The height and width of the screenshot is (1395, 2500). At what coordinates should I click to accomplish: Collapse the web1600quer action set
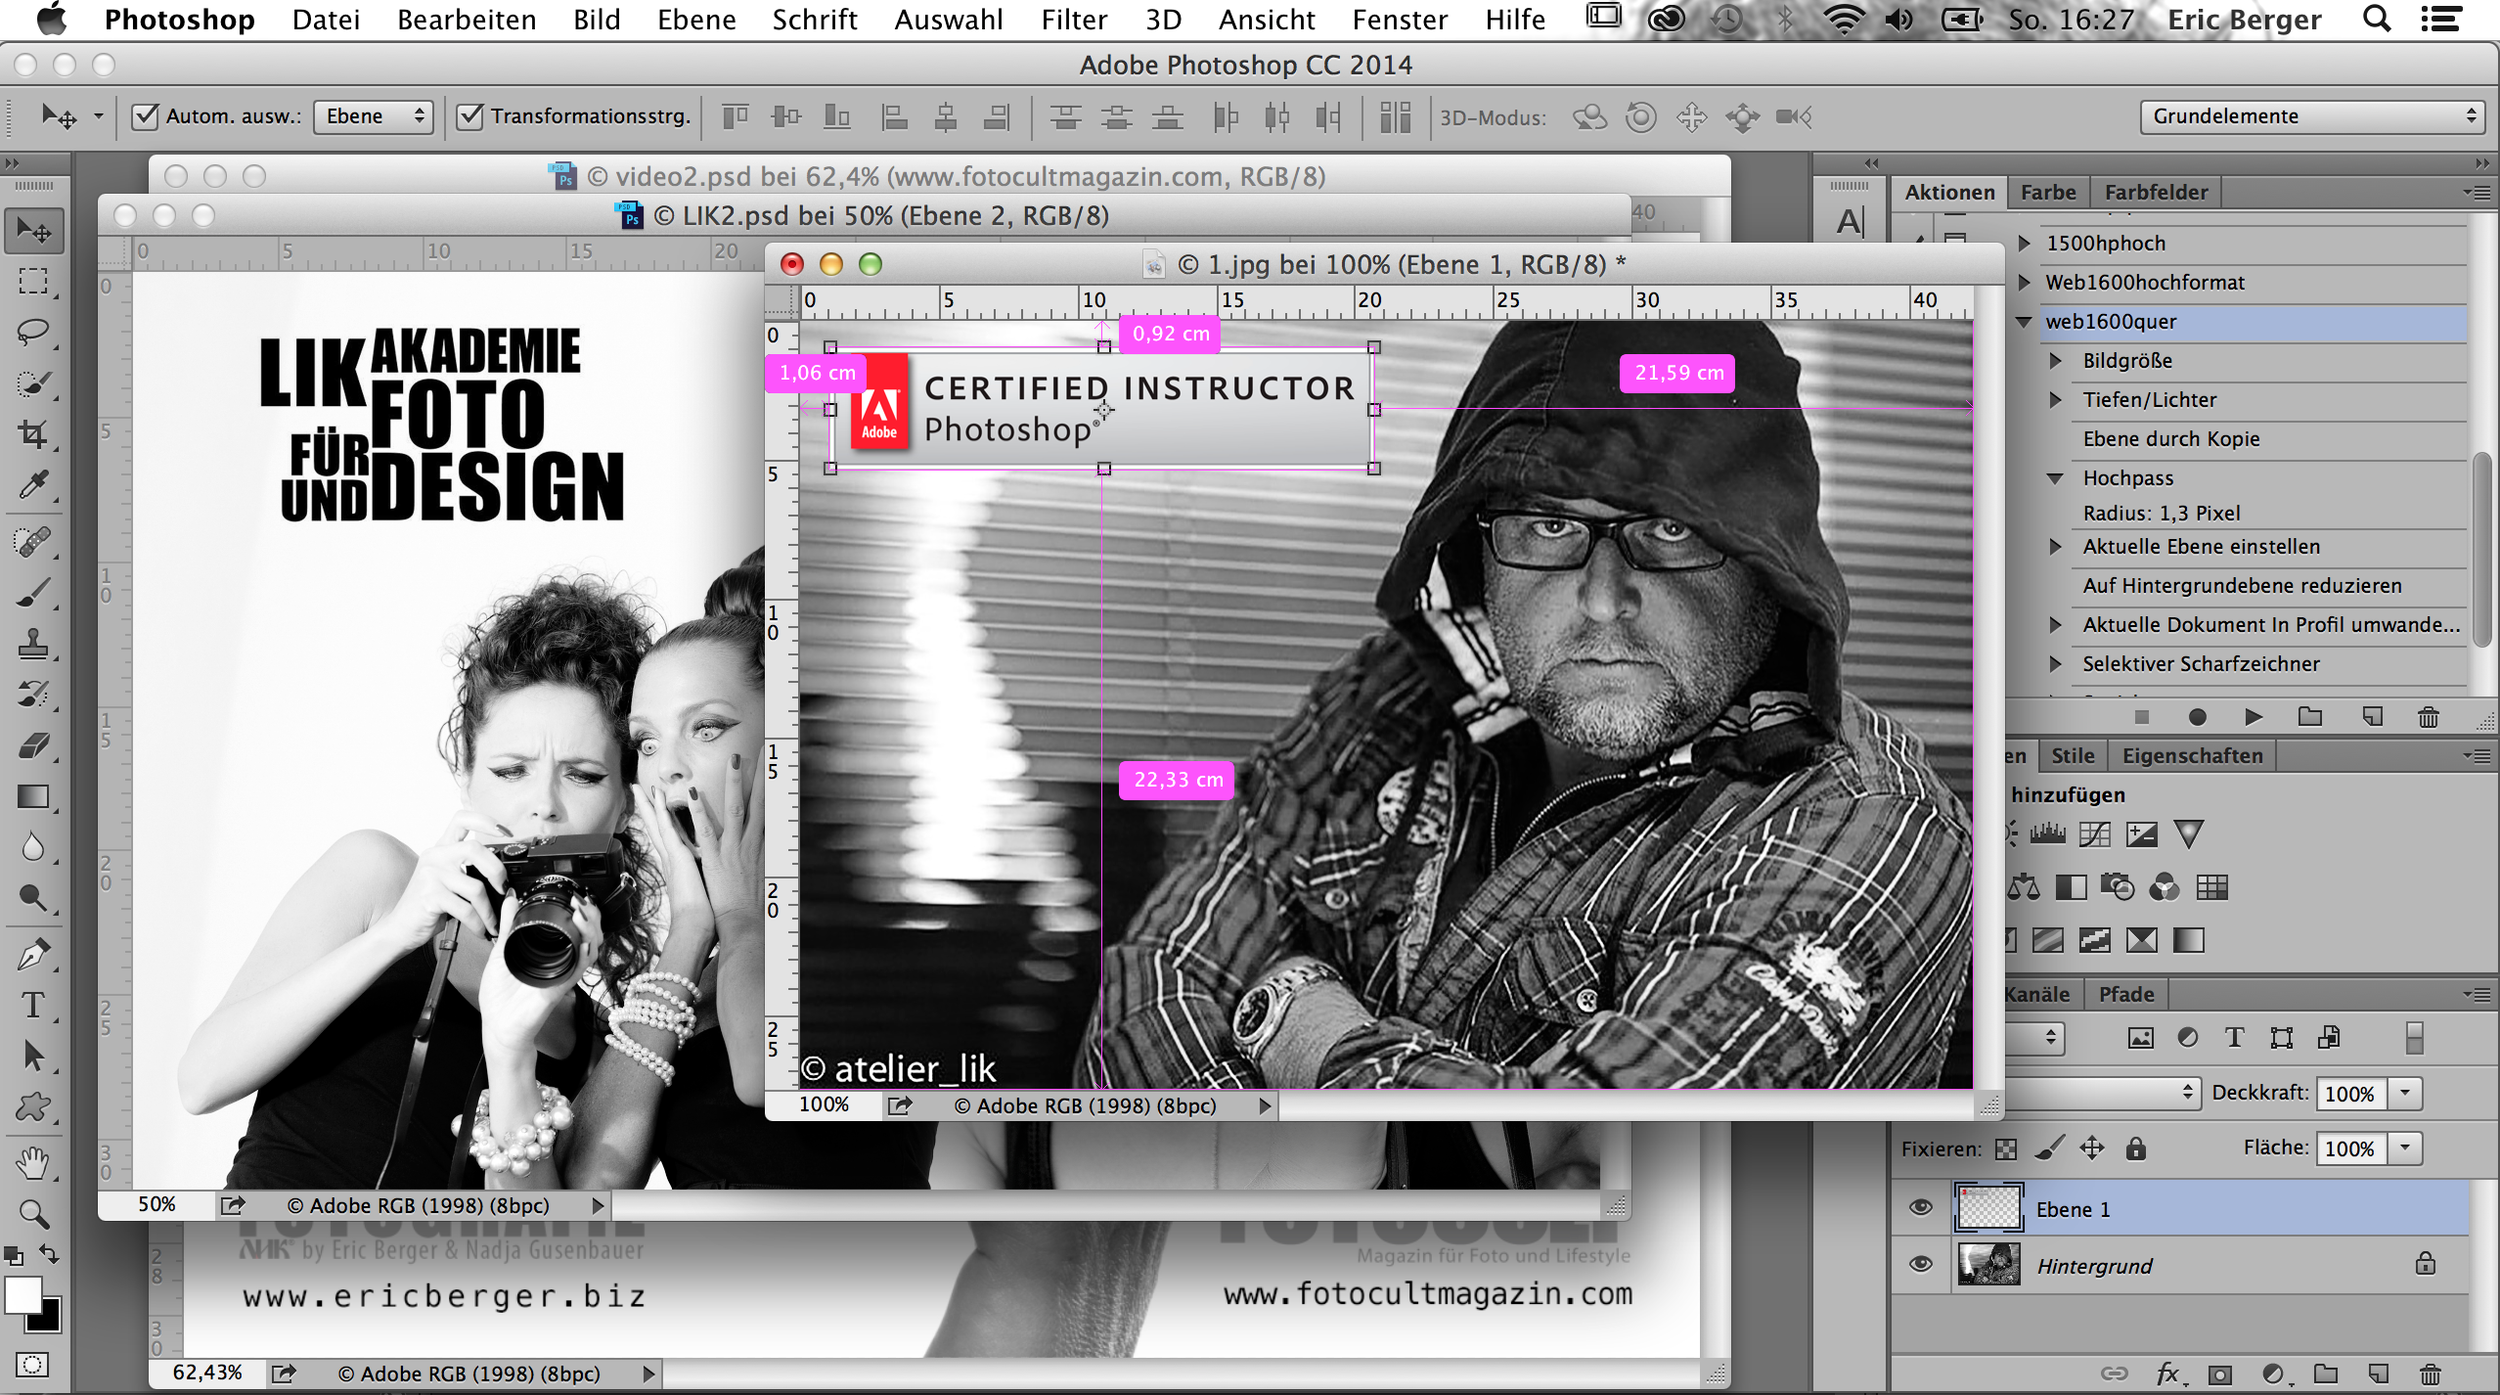pyautogui.click(x=2024, y=322)
